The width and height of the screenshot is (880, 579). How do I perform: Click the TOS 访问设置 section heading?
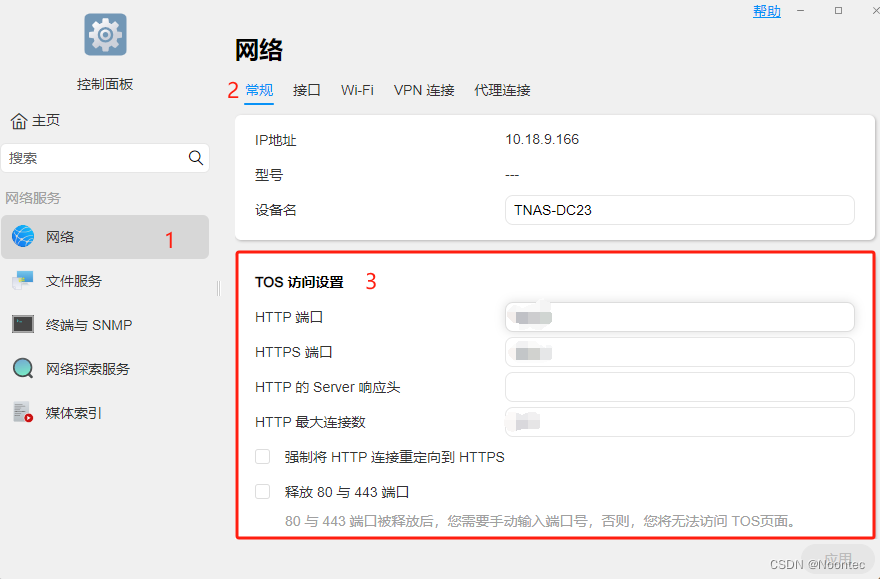pos(299,282)
